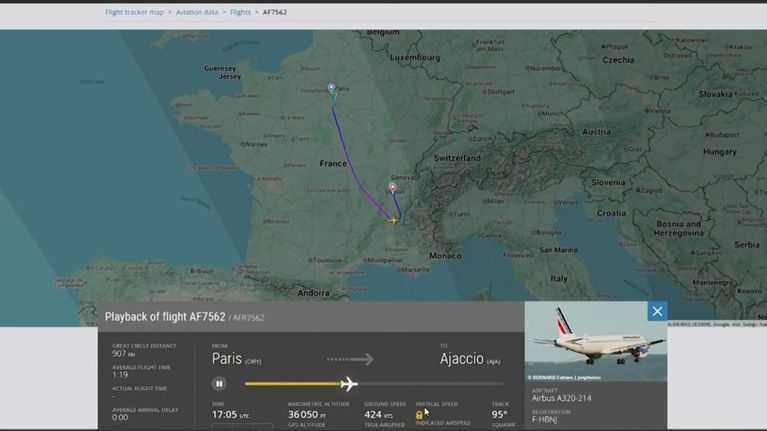
Task: Pause the flight playback
Action: tap(219, 384)
